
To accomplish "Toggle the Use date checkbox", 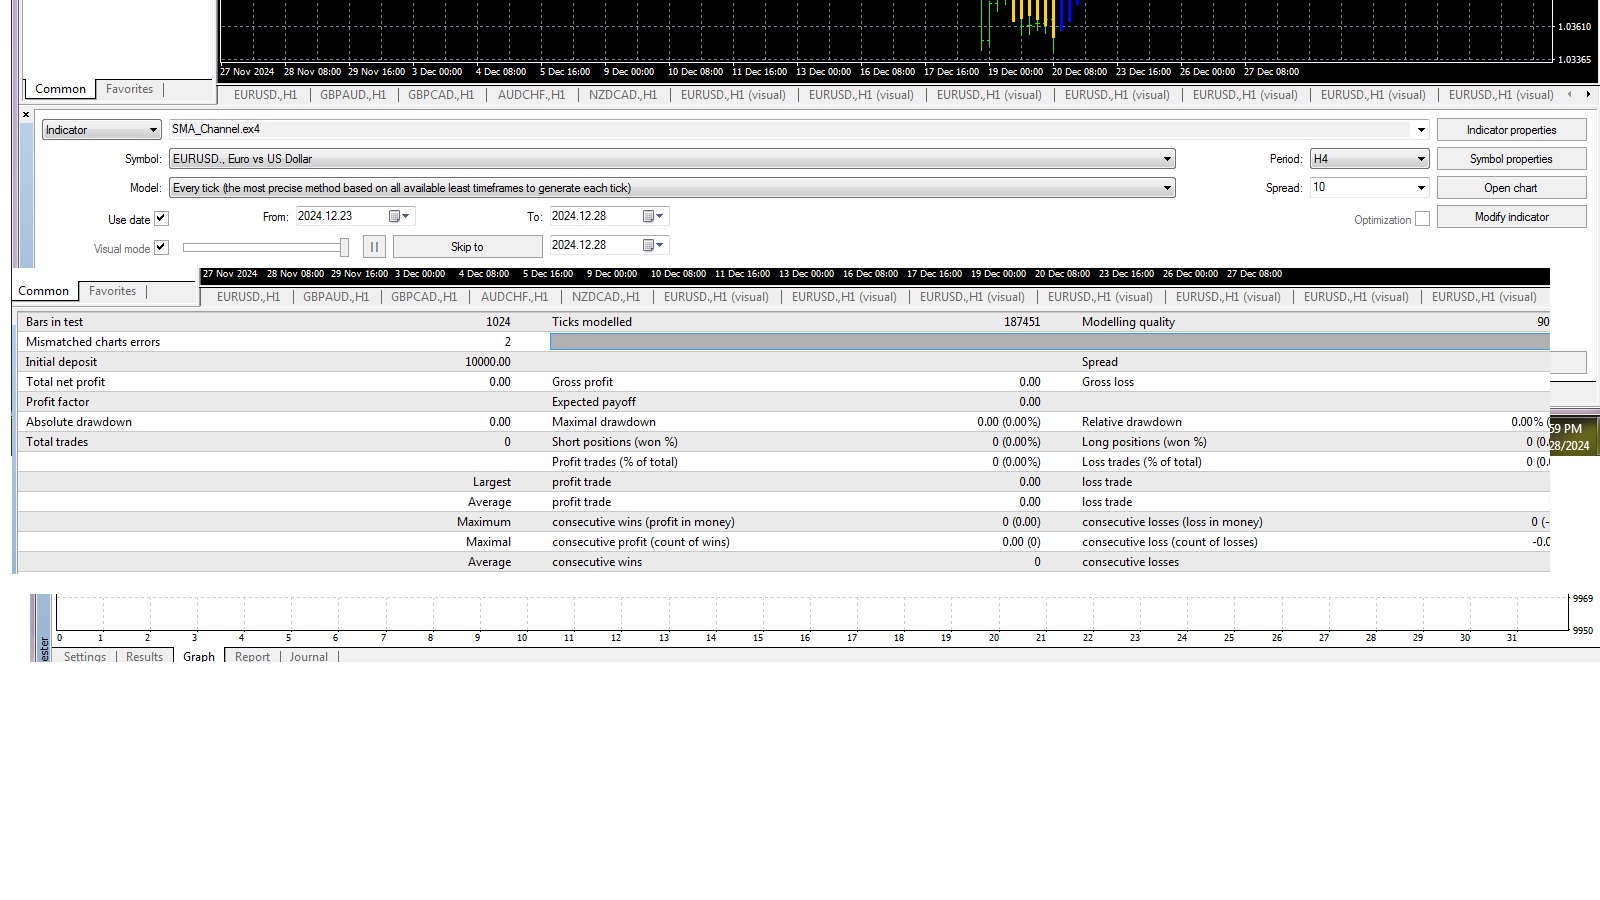I will (161, 219).
